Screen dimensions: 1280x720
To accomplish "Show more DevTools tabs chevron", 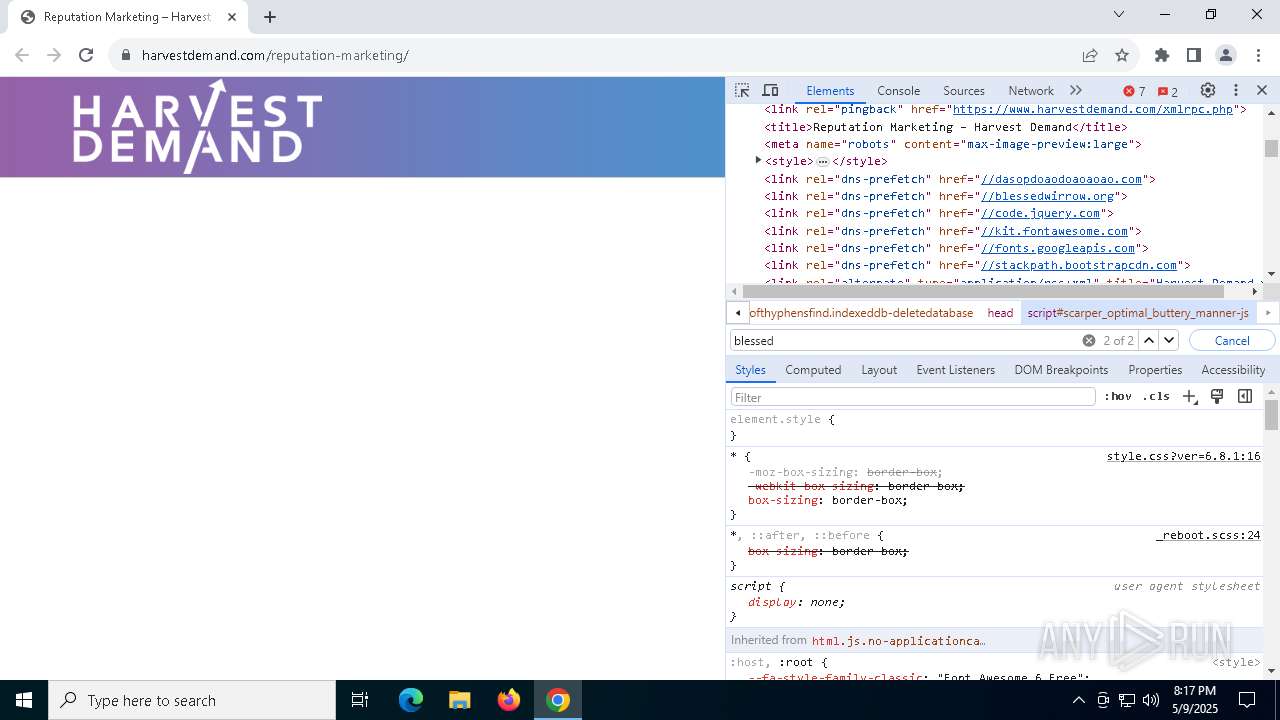I will (x=1076, y=90).
